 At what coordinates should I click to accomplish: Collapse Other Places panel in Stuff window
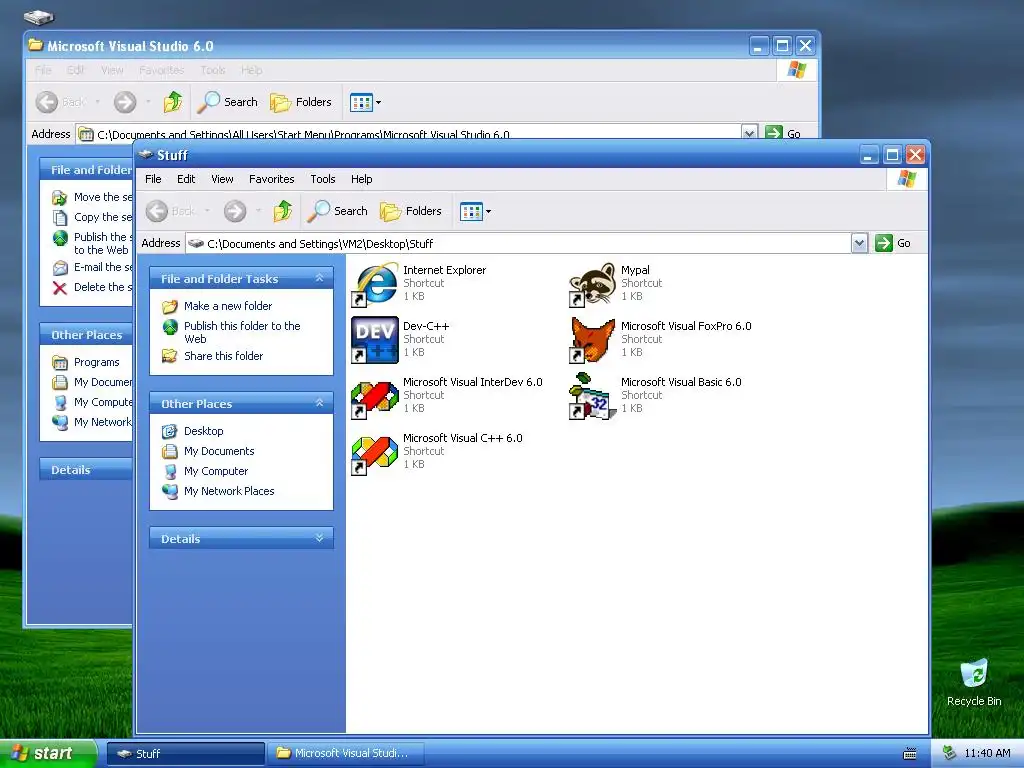pyautogui.click(x=319, y=403)
